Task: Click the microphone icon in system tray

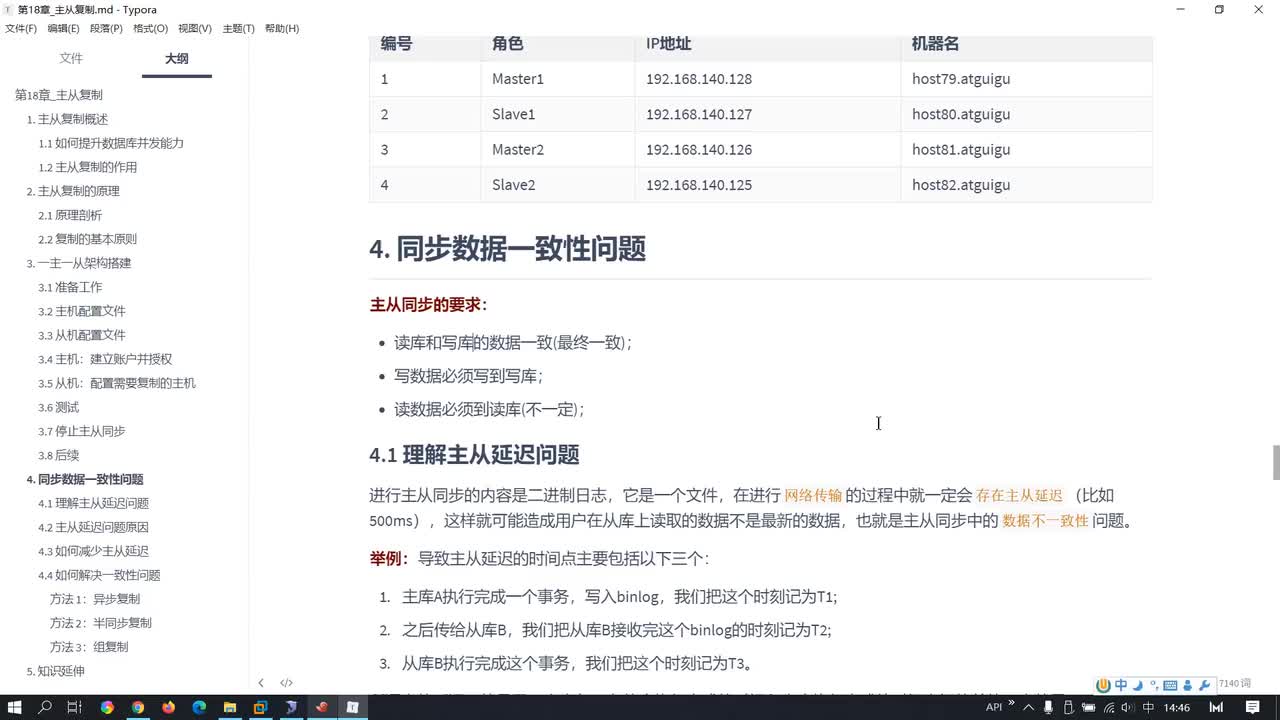Action: coord(1048,707)
